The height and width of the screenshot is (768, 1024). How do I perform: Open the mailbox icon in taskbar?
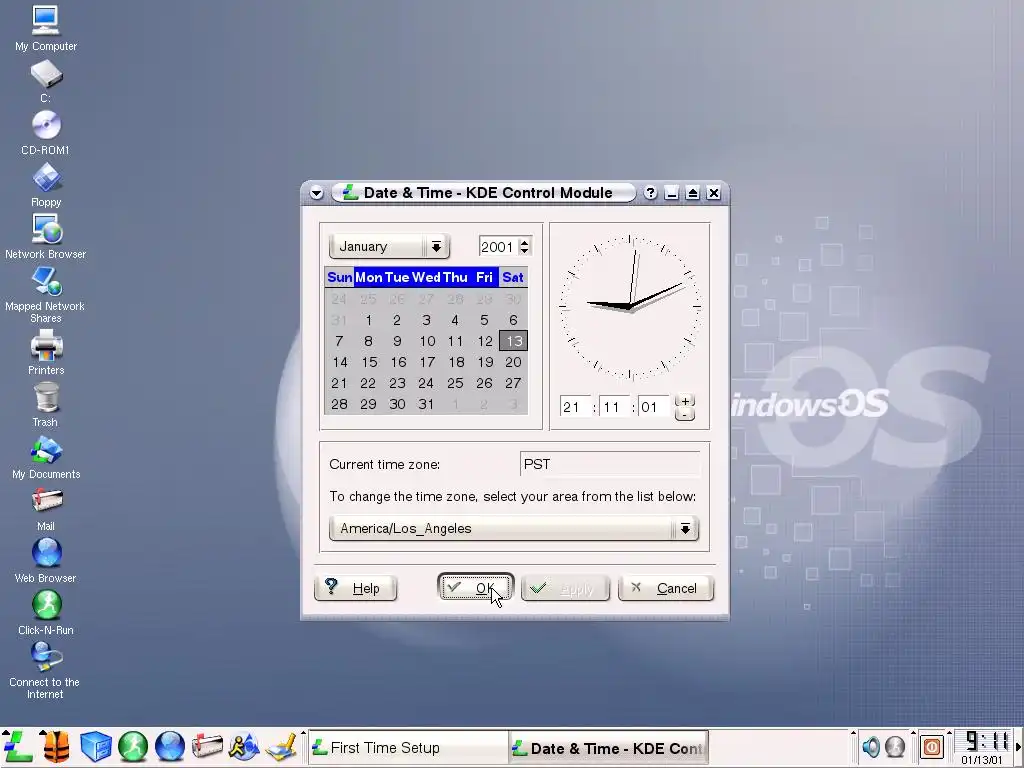click(x=207, y=747)
